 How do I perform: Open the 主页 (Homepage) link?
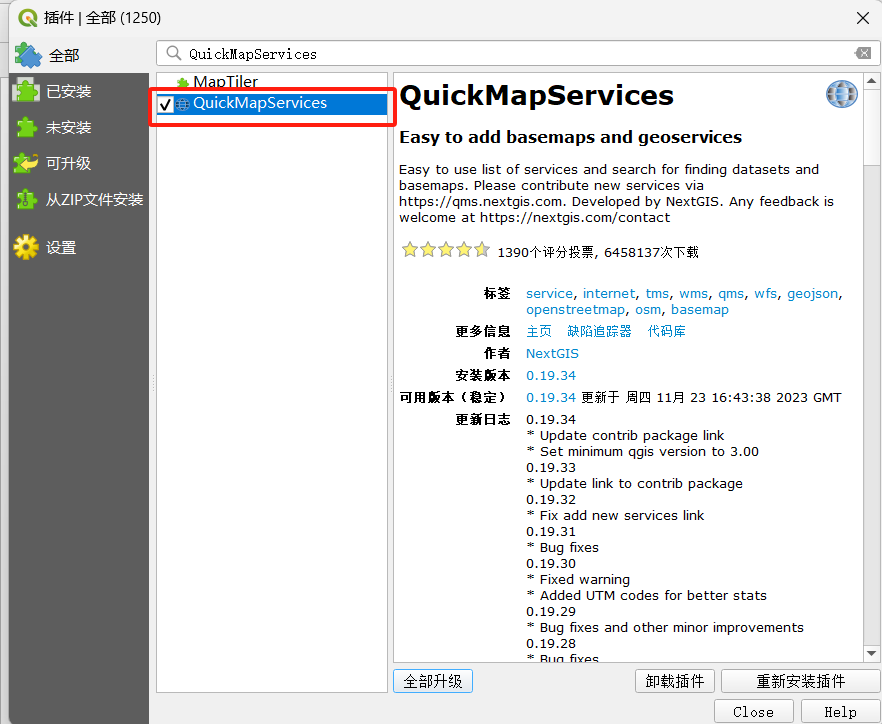539,331
